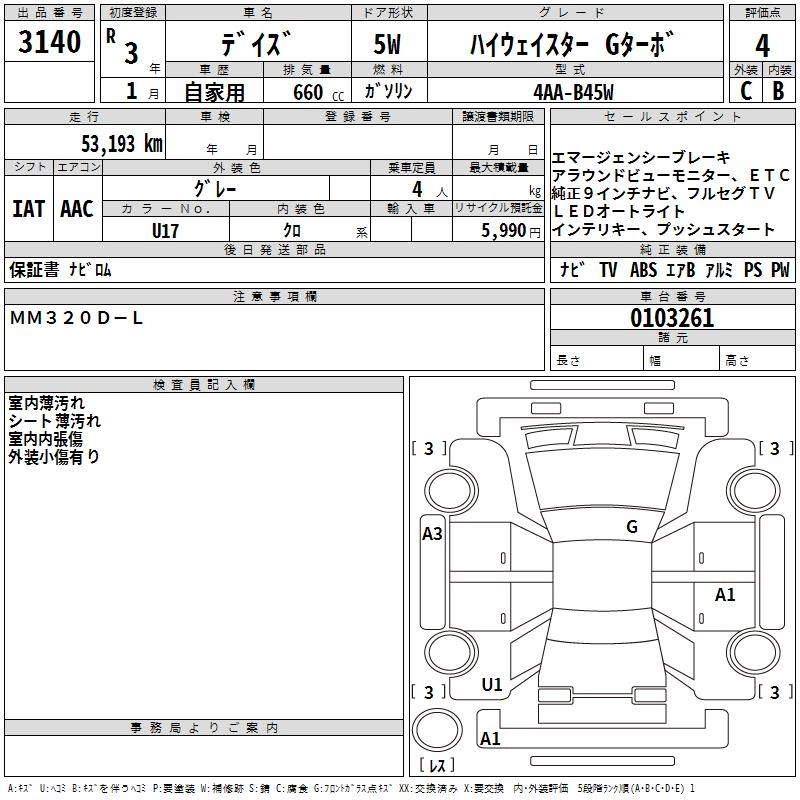Screen dimensions: 800x800
Task: Click exterior grade C
Action: (x=746, y=91)
